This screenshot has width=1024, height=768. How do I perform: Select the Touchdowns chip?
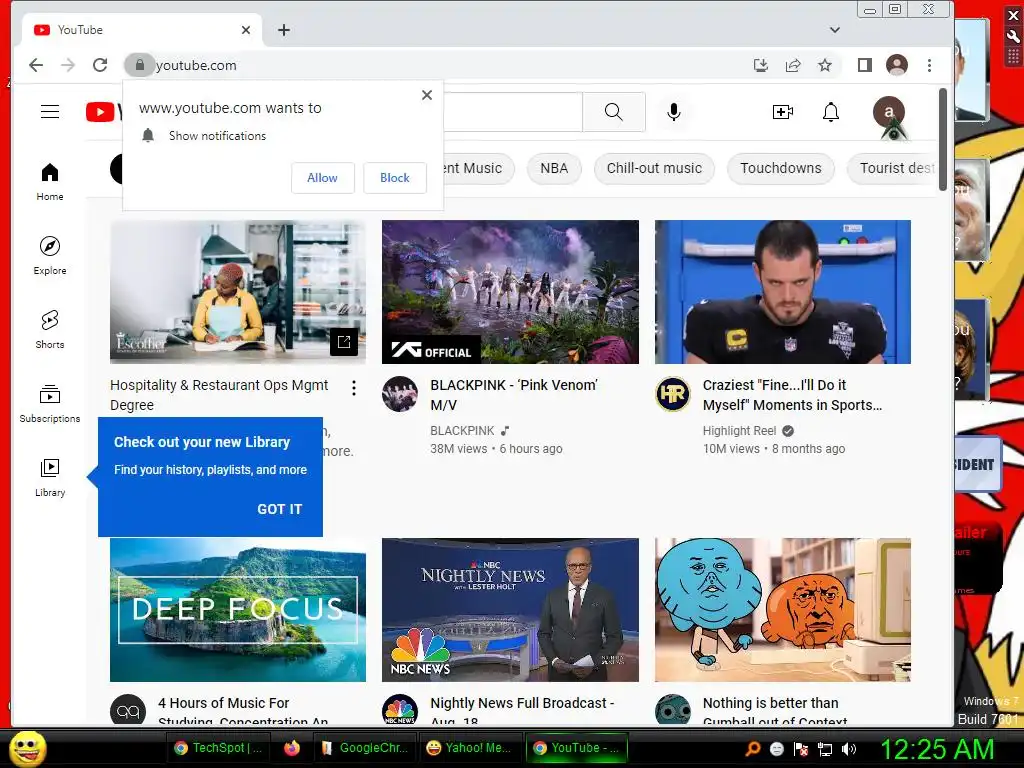click(780, 168)
